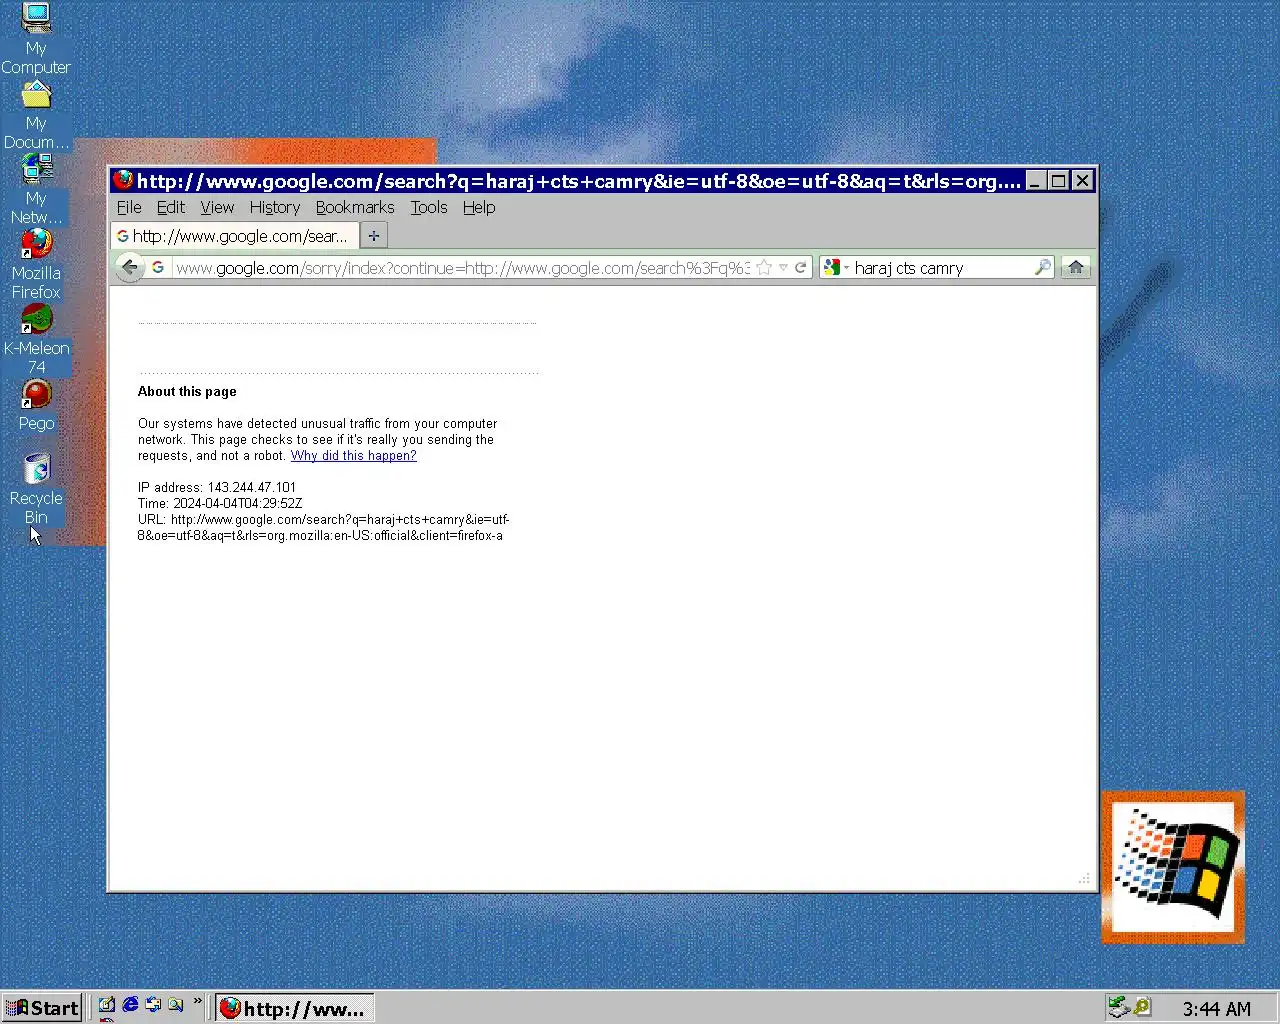The image size is (1280, 1024).
Task: Select the Mozilla Firefox desktop shortcut
Action: click(x=36, y=265)
